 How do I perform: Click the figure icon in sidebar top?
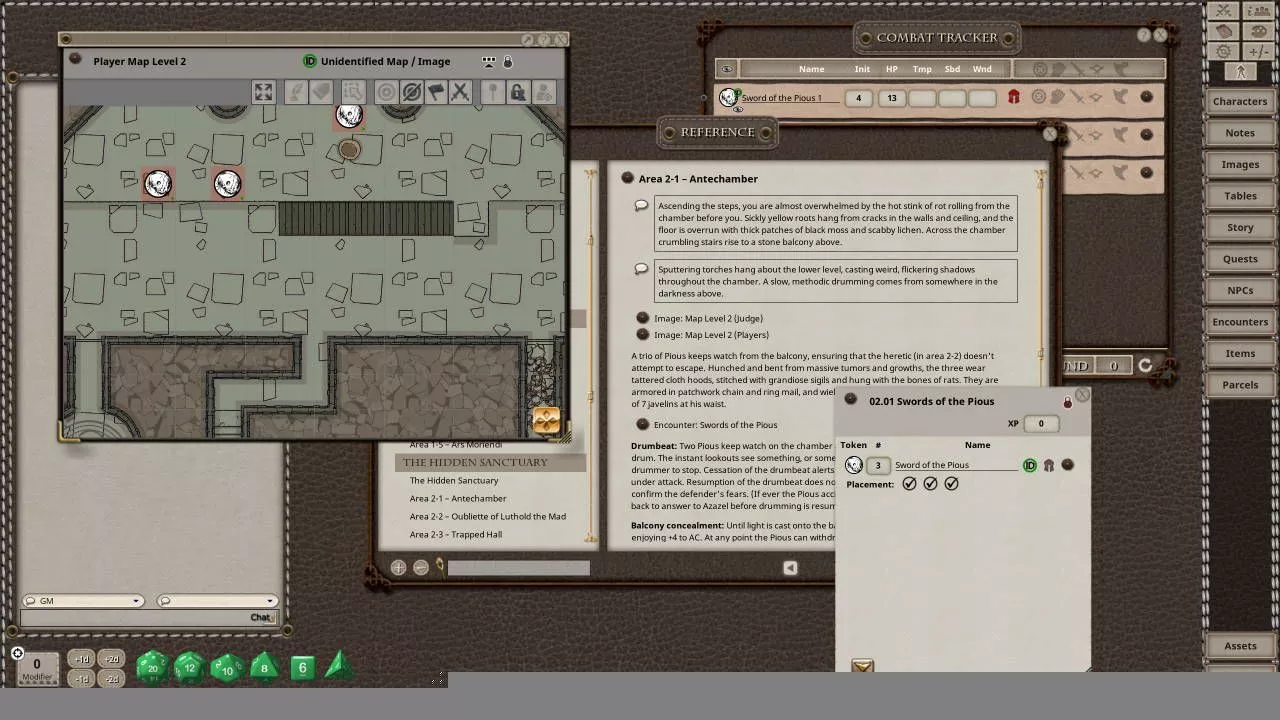tap(1240, 72)
